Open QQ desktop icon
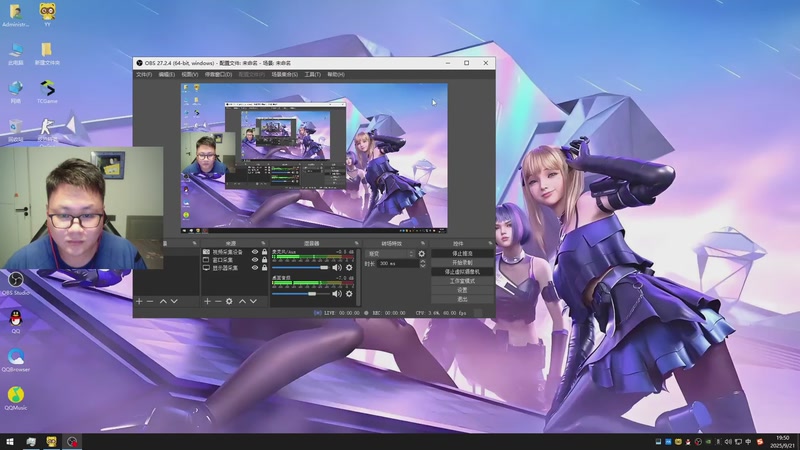This screenshot has height=450, width=800. [x=15, y=321]
